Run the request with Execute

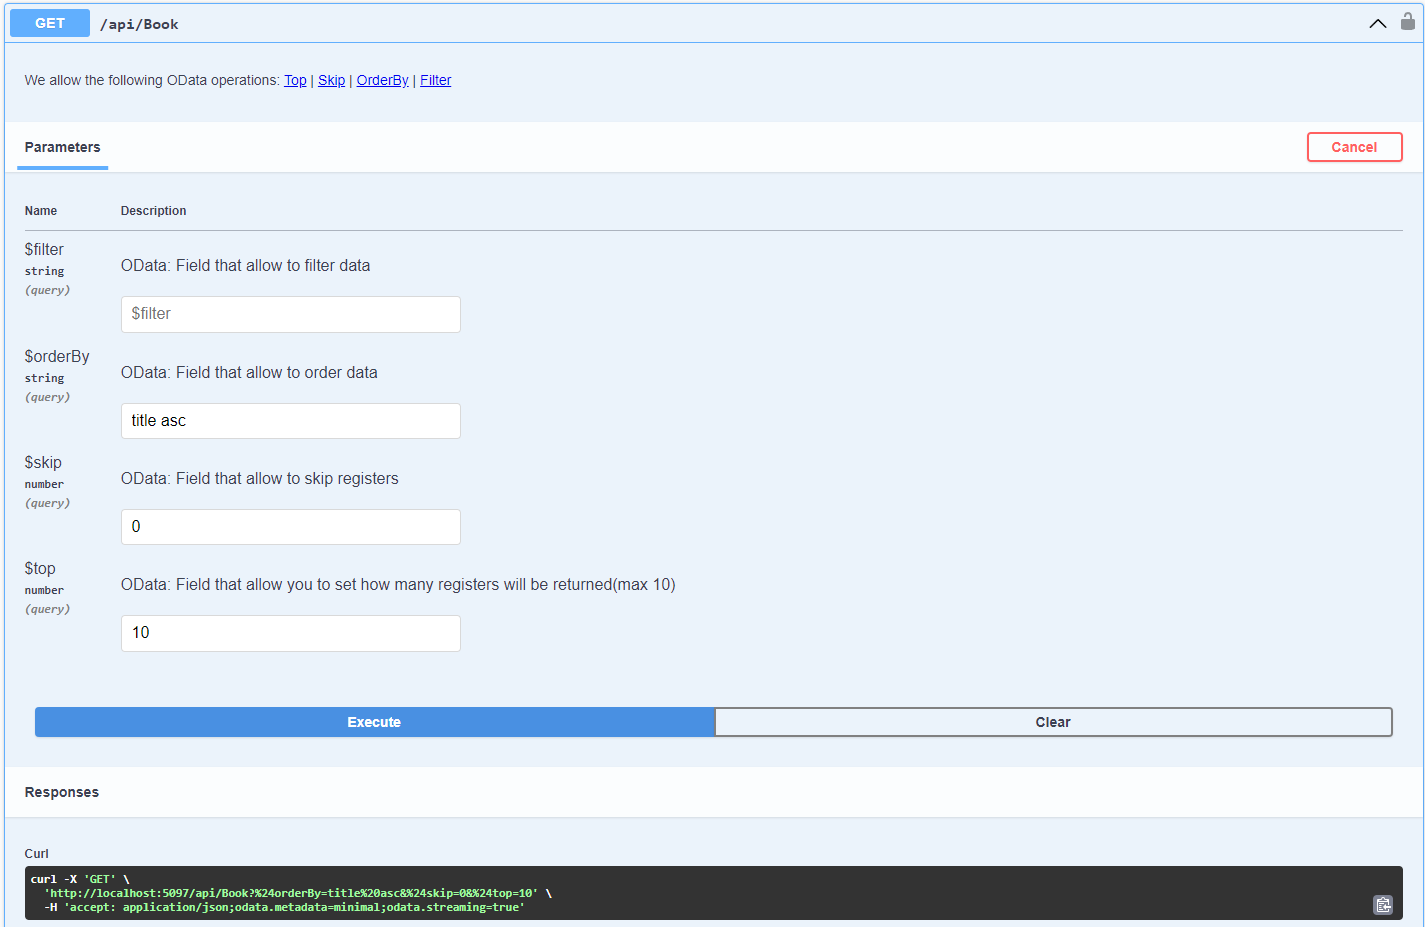coord(374,722)
